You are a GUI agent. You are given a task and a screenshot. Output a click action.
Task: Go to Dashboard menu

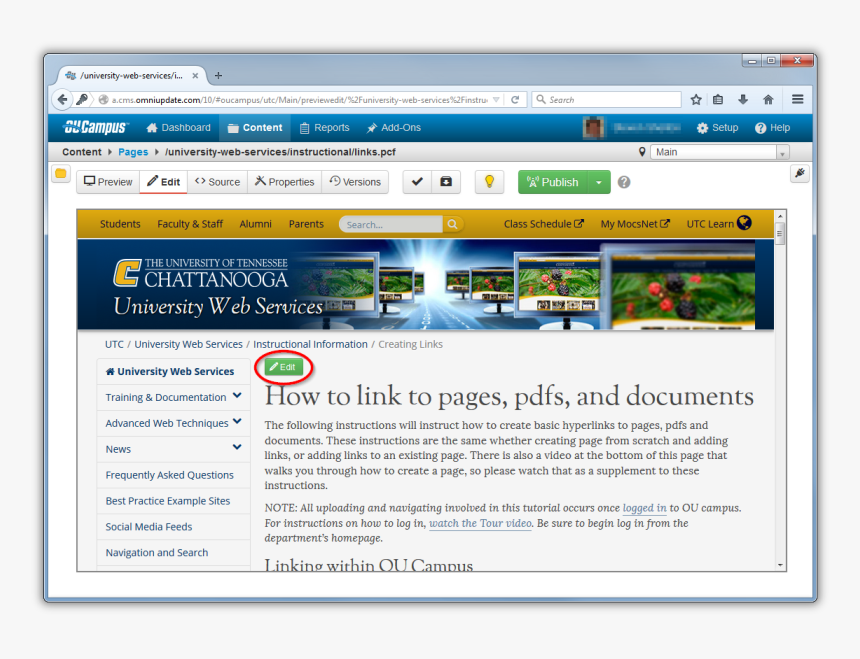179,128
